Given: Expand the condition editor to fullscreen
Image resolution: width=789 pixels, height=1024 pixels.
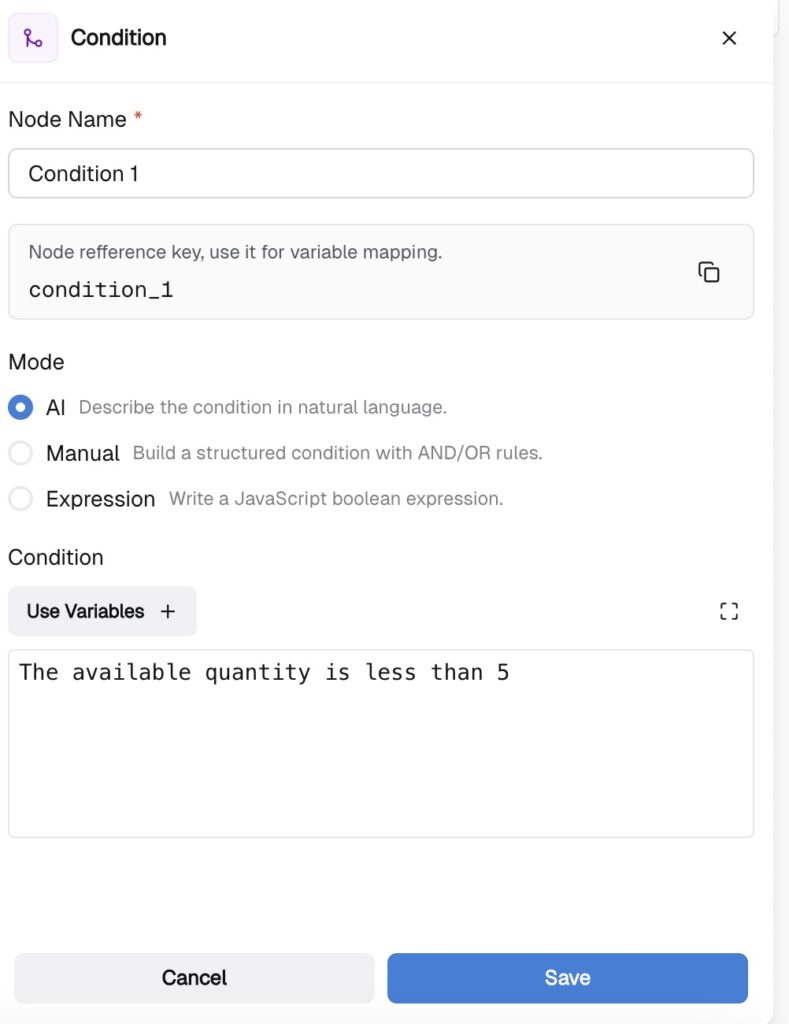Looking at the screenshot, I should 729,611.
